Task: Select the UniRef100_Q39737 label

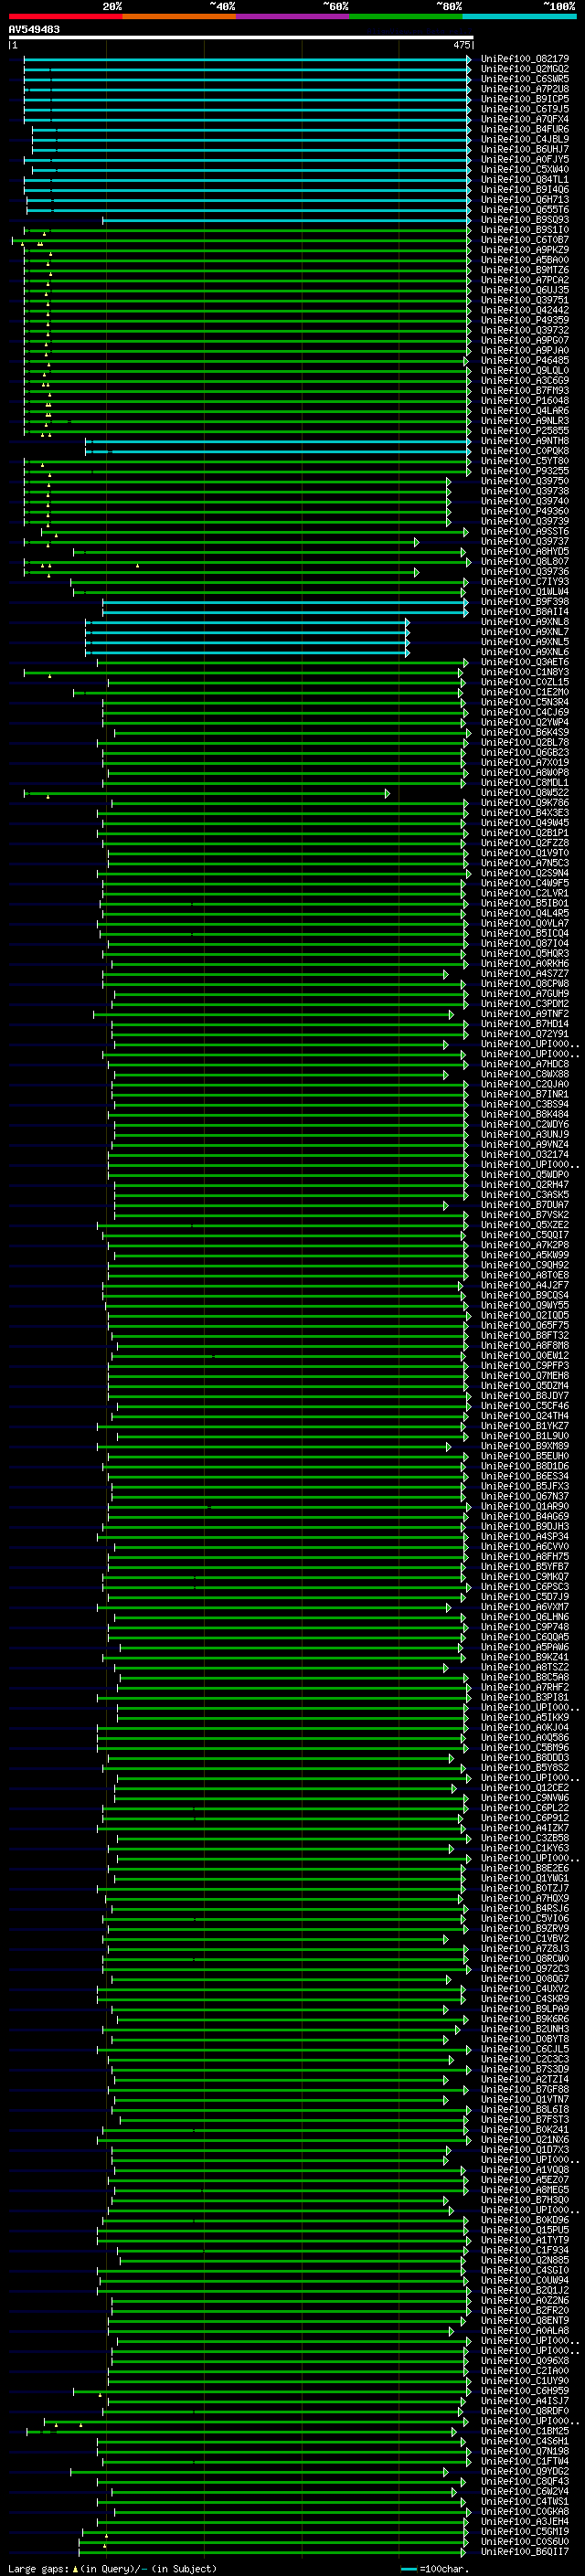Action: tap(525, 541)
